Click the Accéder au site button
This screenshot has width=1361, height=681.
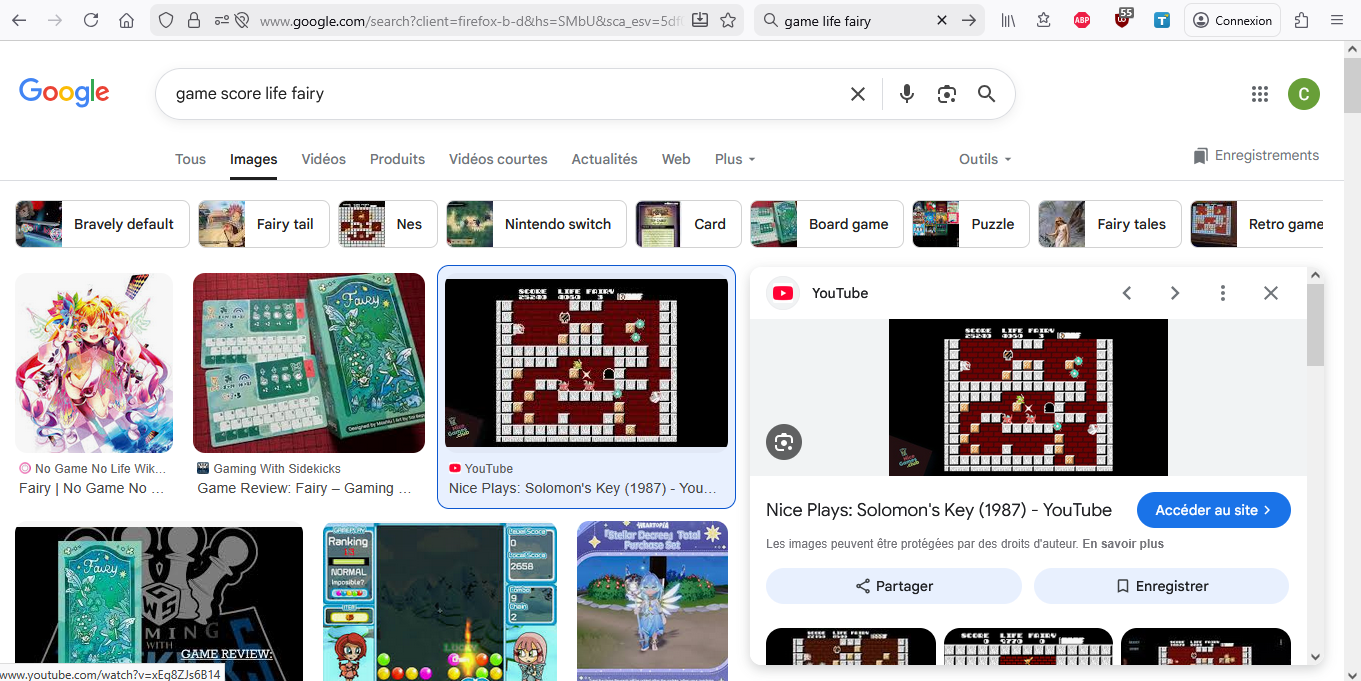pos(1213,510)
